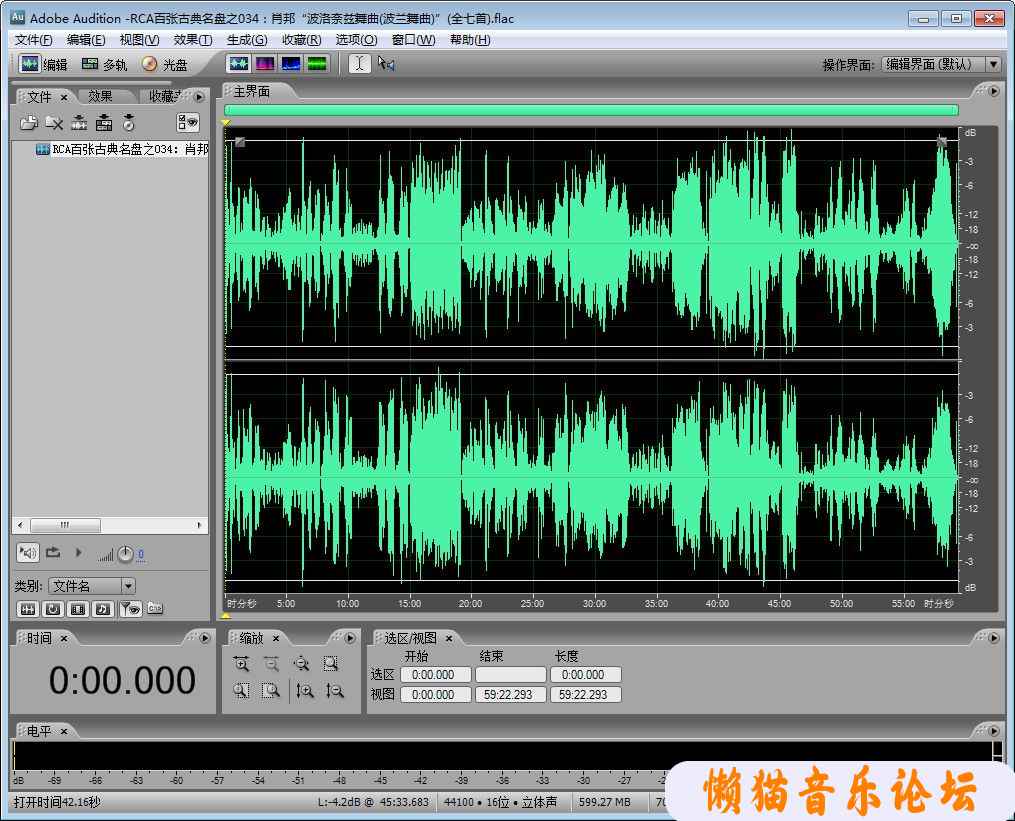
Task: Toggle show loop files filter button
Action: [x=53, y=609]
